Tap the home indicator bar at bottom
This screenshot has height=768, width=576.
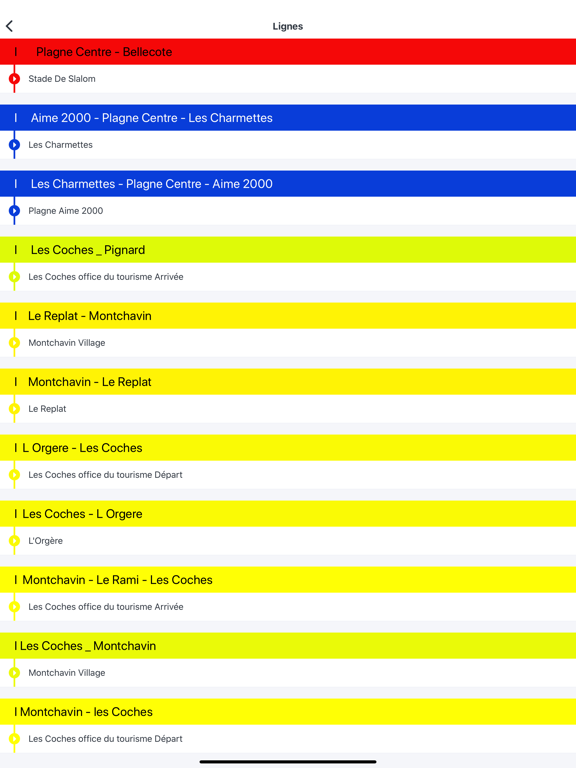(x=288, y=762)
